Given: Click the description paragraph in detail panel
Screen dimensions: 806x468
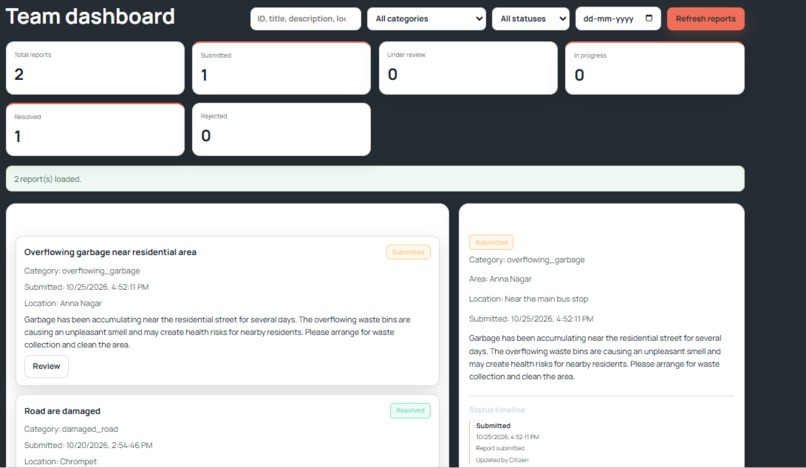Looking at the screenshot, I should pyautogui.click(x=595, y=357).
